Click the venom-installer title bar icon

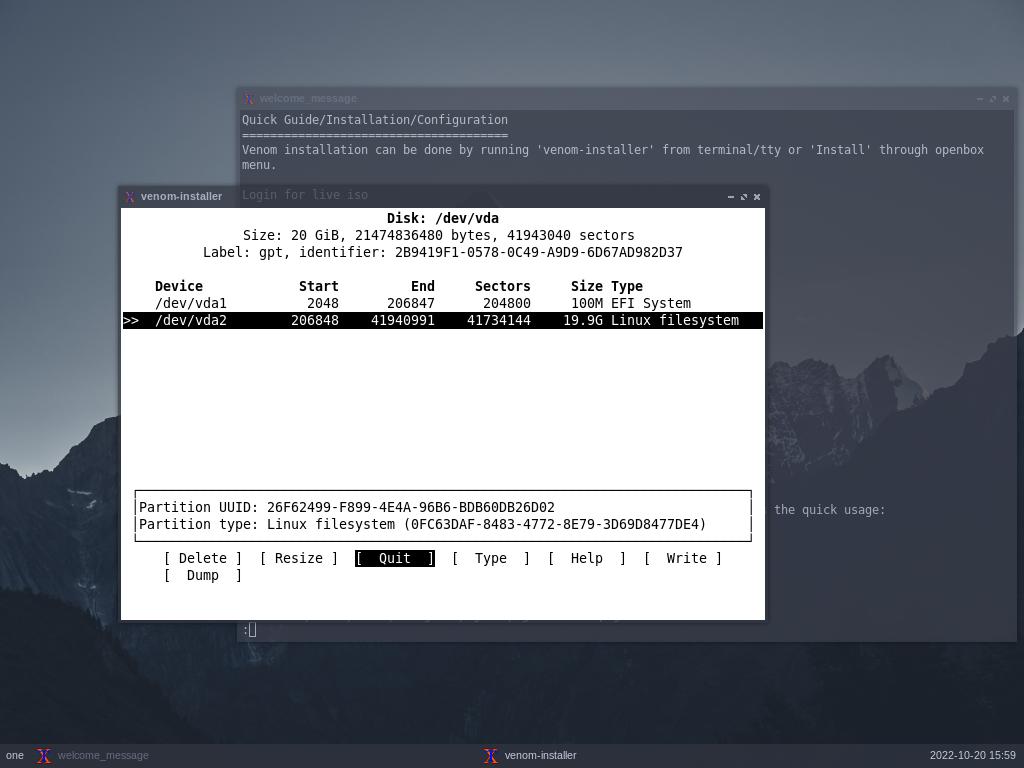(x=130, y=197)
